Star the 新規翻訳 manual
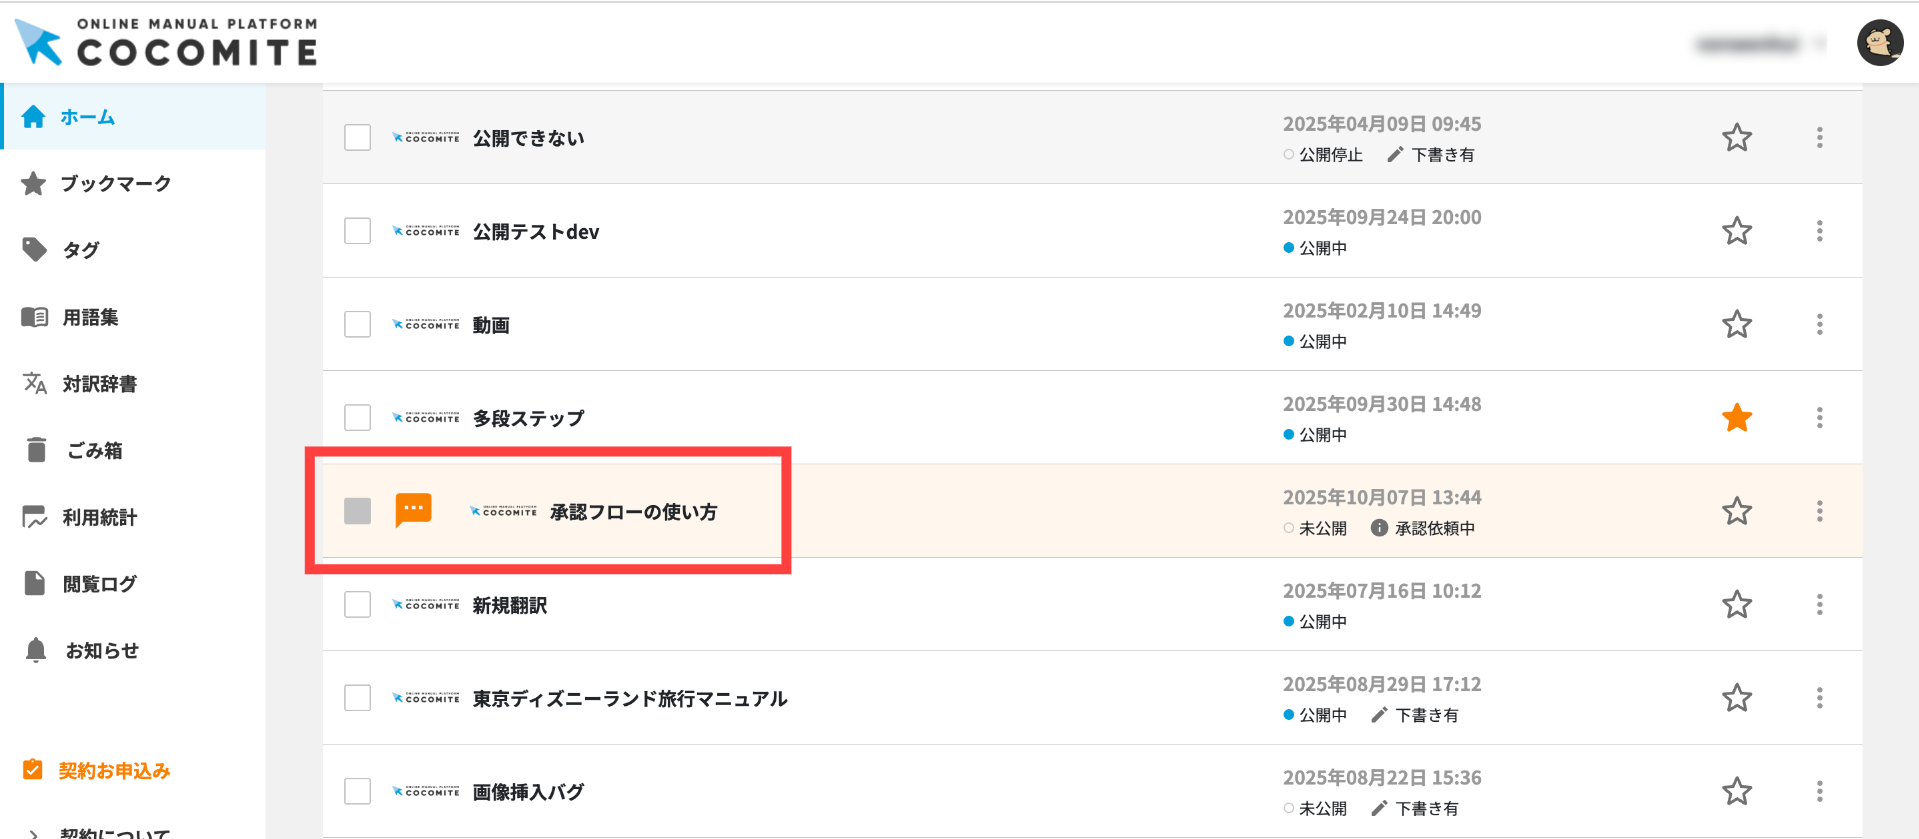Image resolution: width=1919 pixels, height=839 pixels. (x=1736, y=605)
